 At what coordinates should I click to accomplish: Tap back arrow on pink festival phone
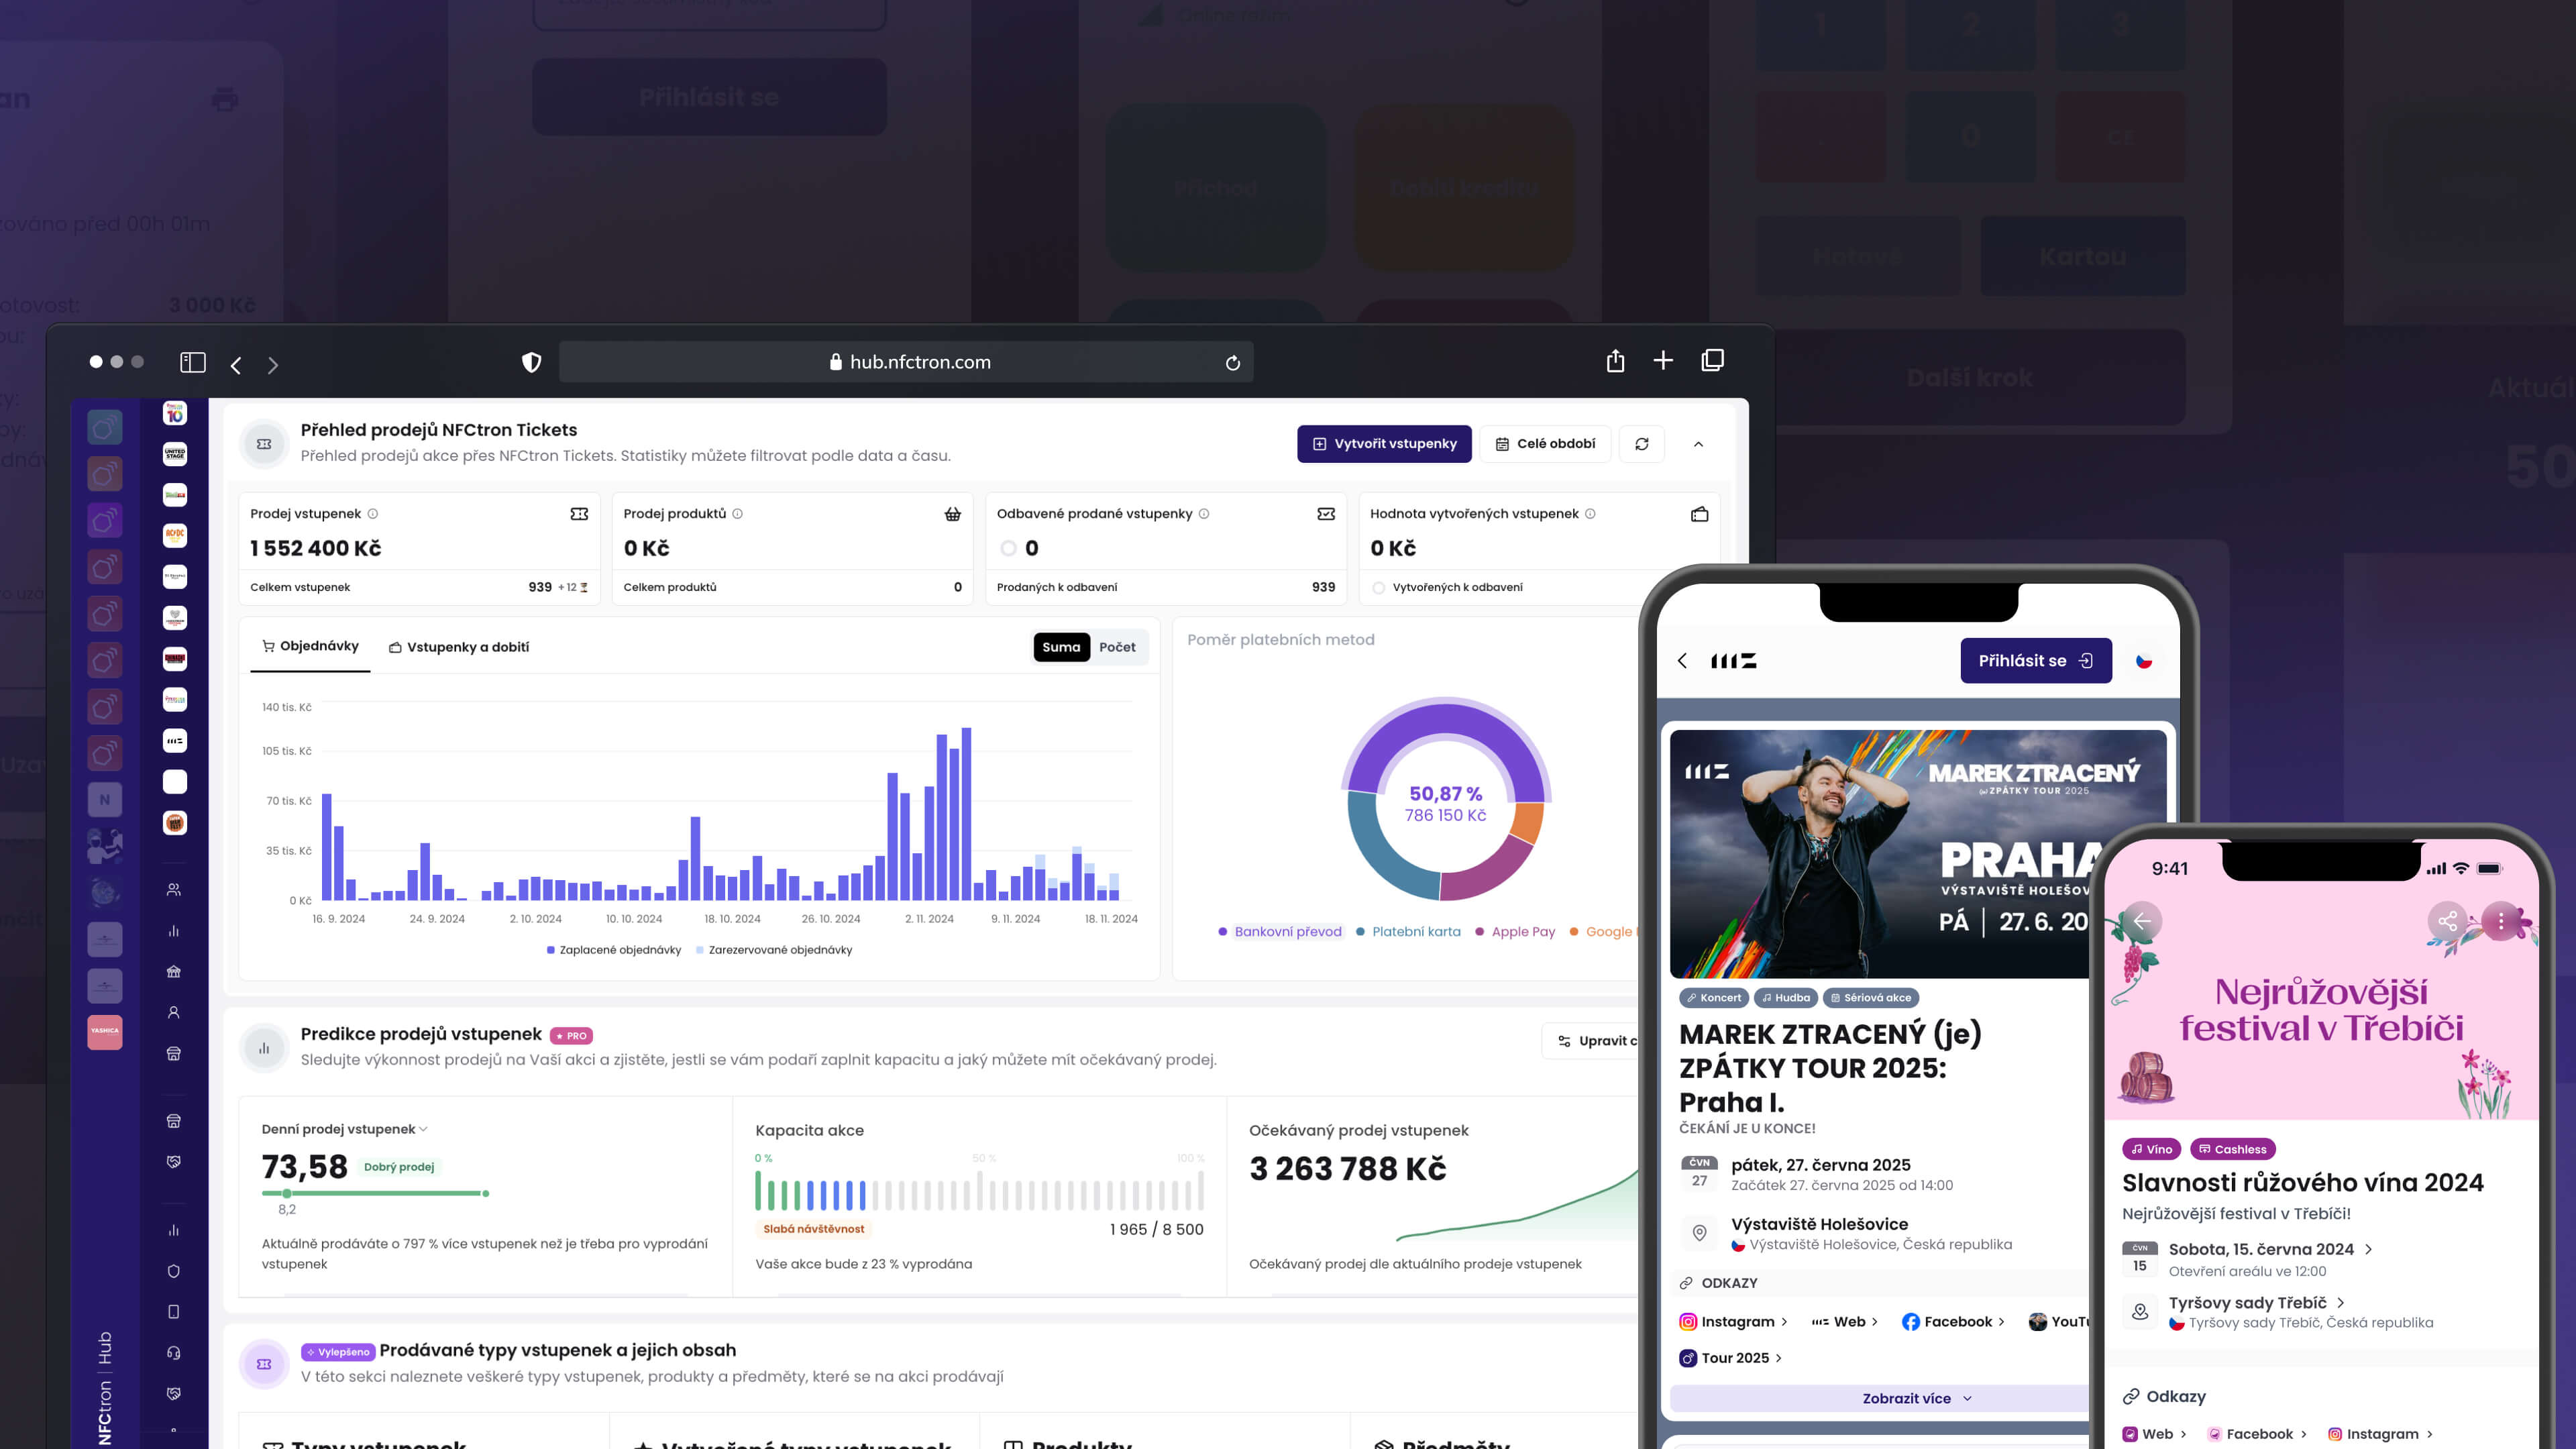point(2143,921)
